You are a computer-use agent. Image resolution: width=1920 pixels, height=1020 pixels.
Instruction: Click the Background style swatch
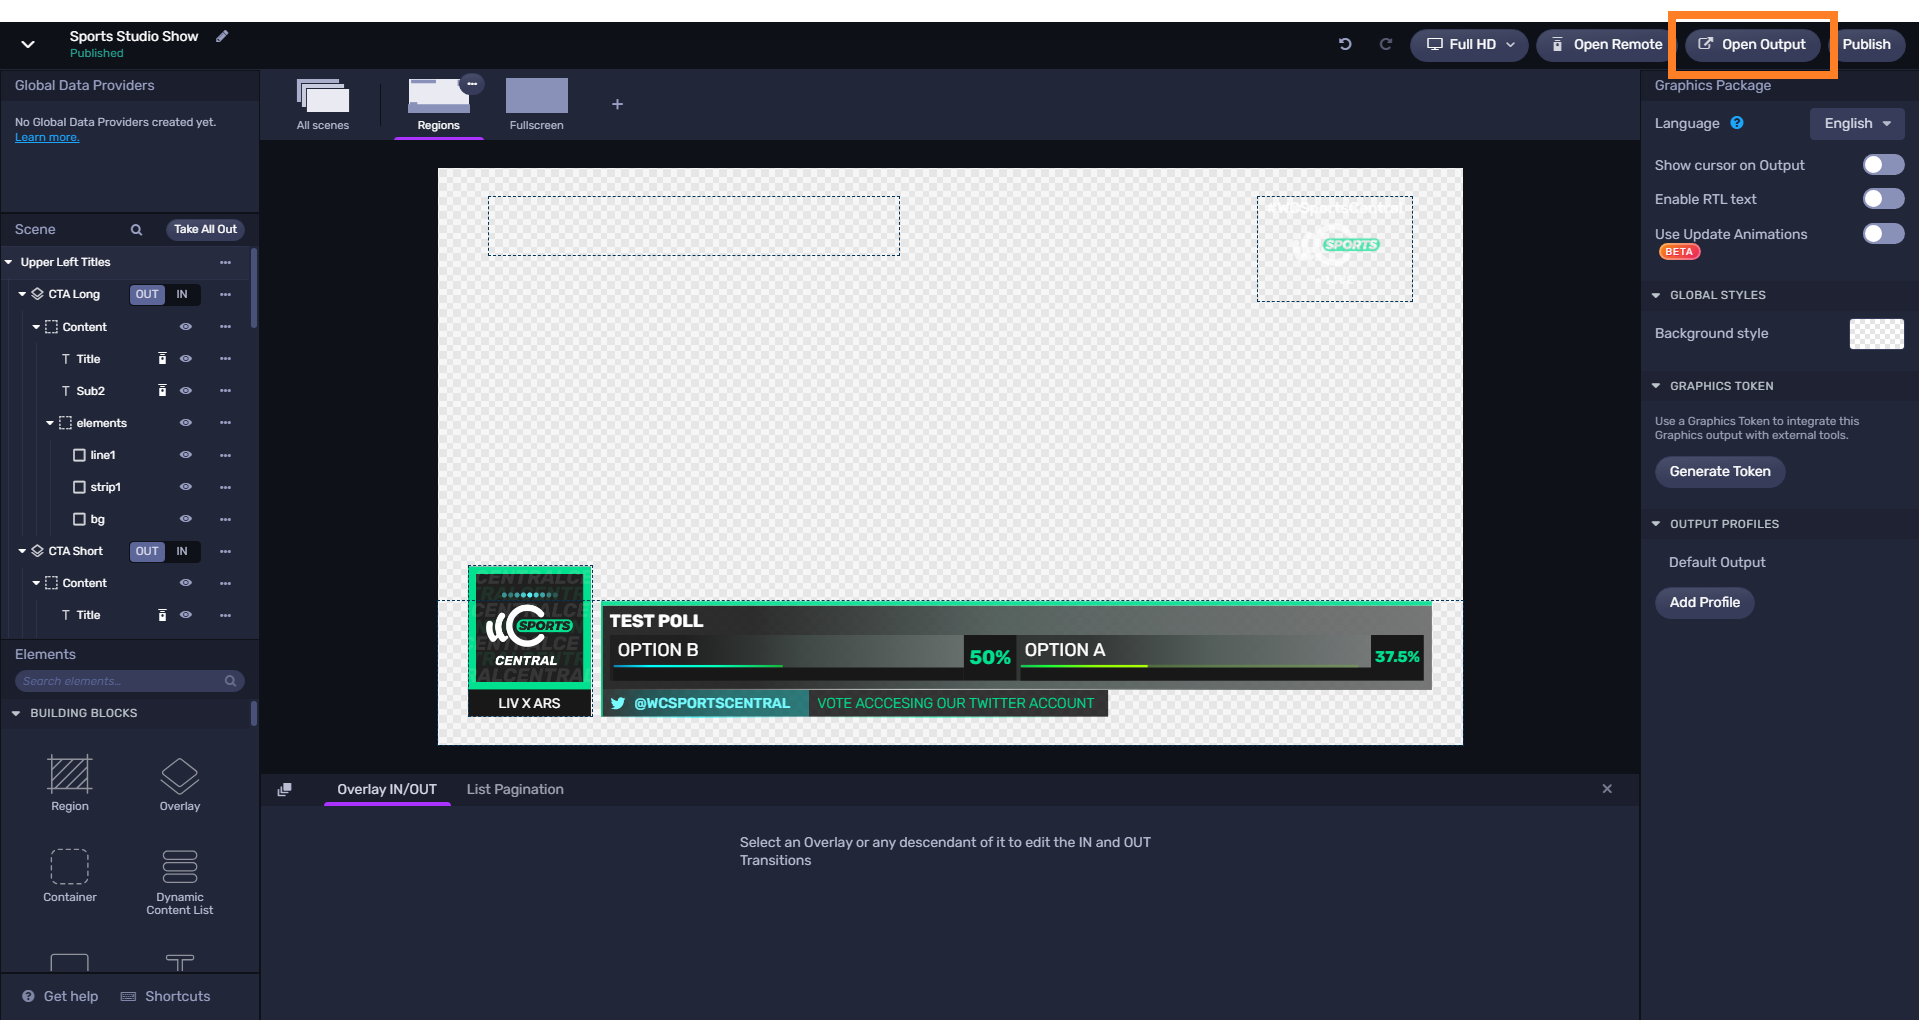tap(1876, 334)
